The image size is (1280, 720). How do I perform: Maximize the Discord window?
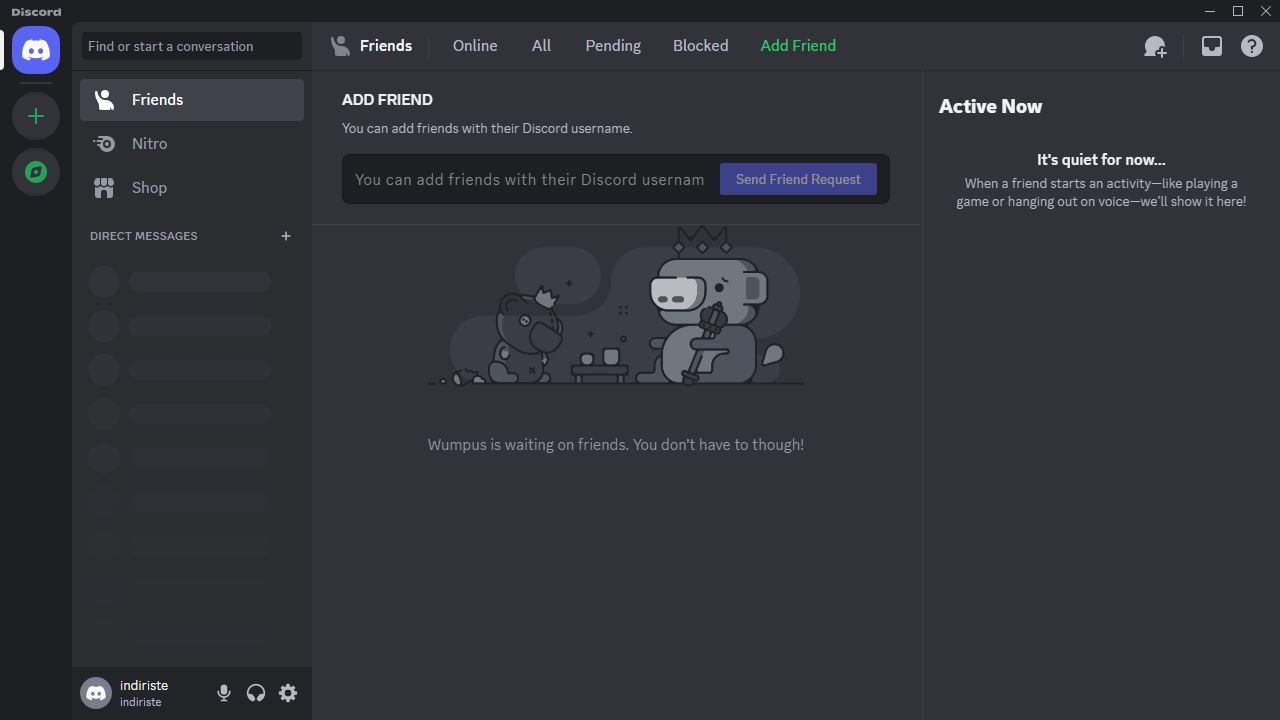[x=1238, y=11]
